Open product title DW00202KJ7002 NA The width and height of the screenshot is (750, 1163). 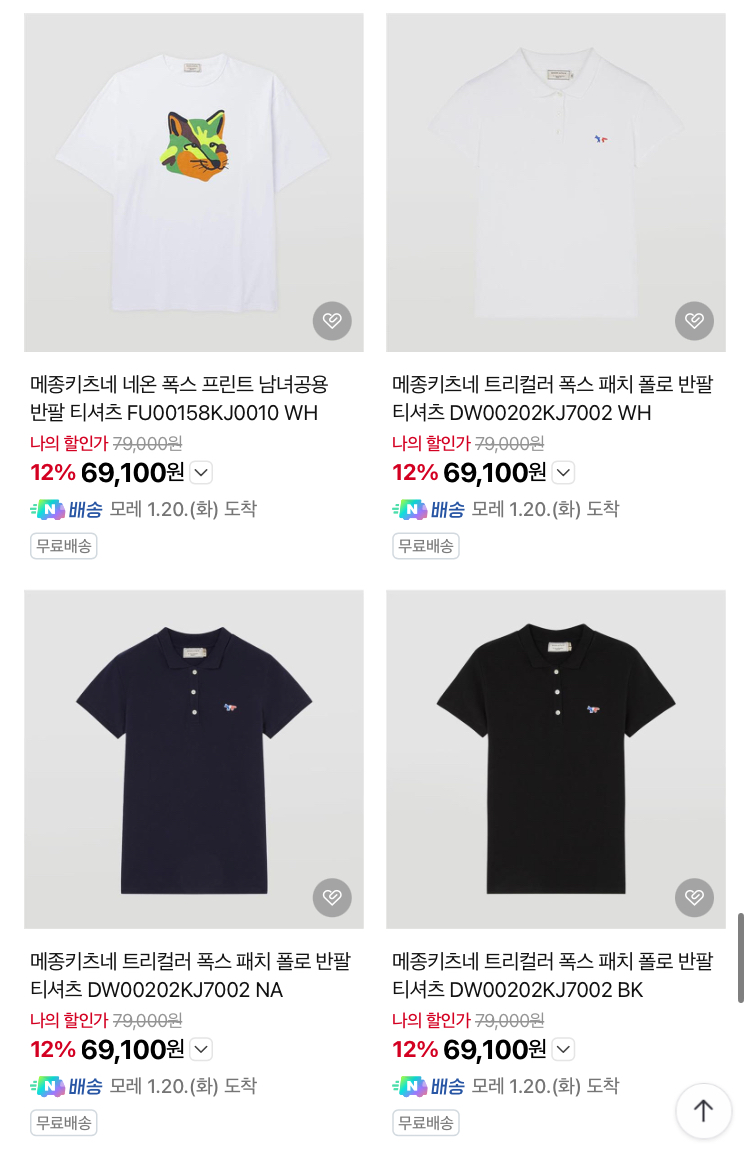pyautogui.click(x=190, y=975)
